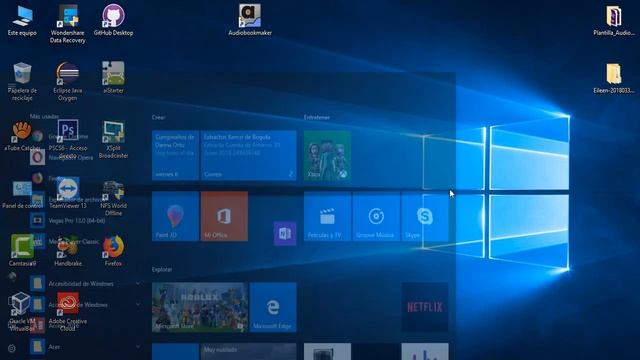The width and height of the screenshot is (640, 360).
Task: Open Accesibilidad de Windows folder entry
Action: click(x=86, y=283)
